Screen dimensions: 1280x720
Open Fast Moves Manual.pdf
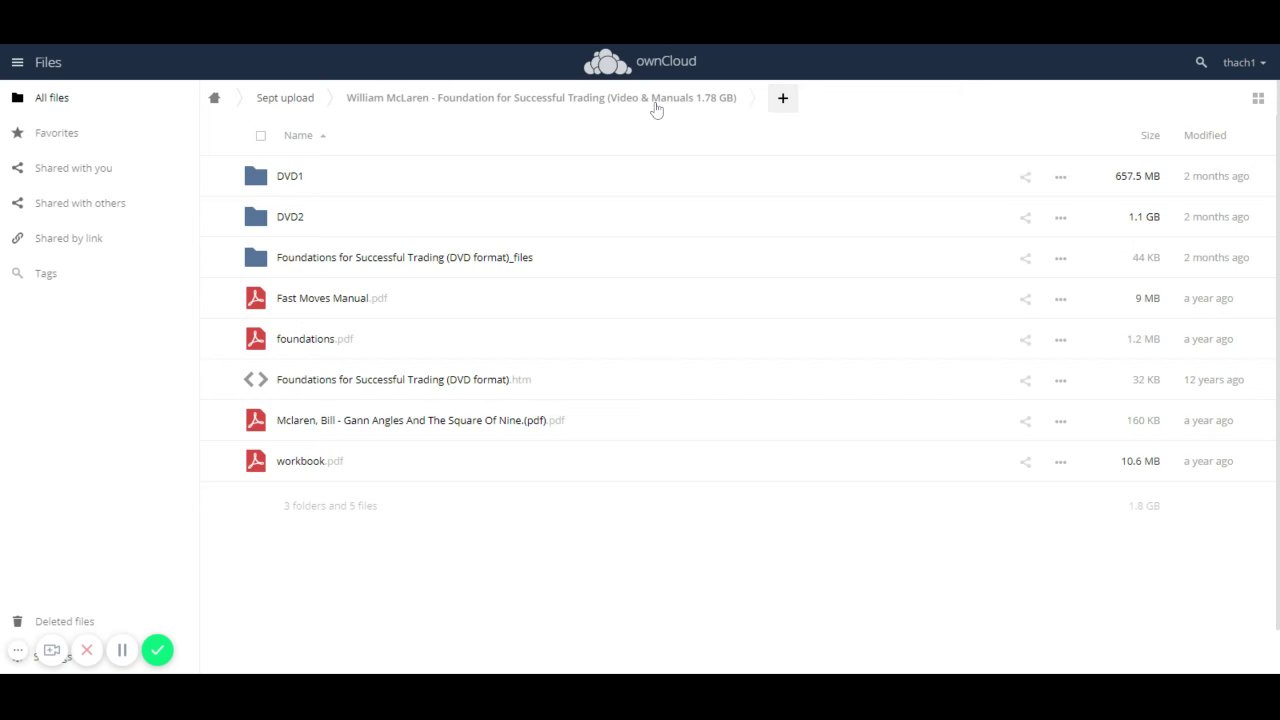coord(332,298)
